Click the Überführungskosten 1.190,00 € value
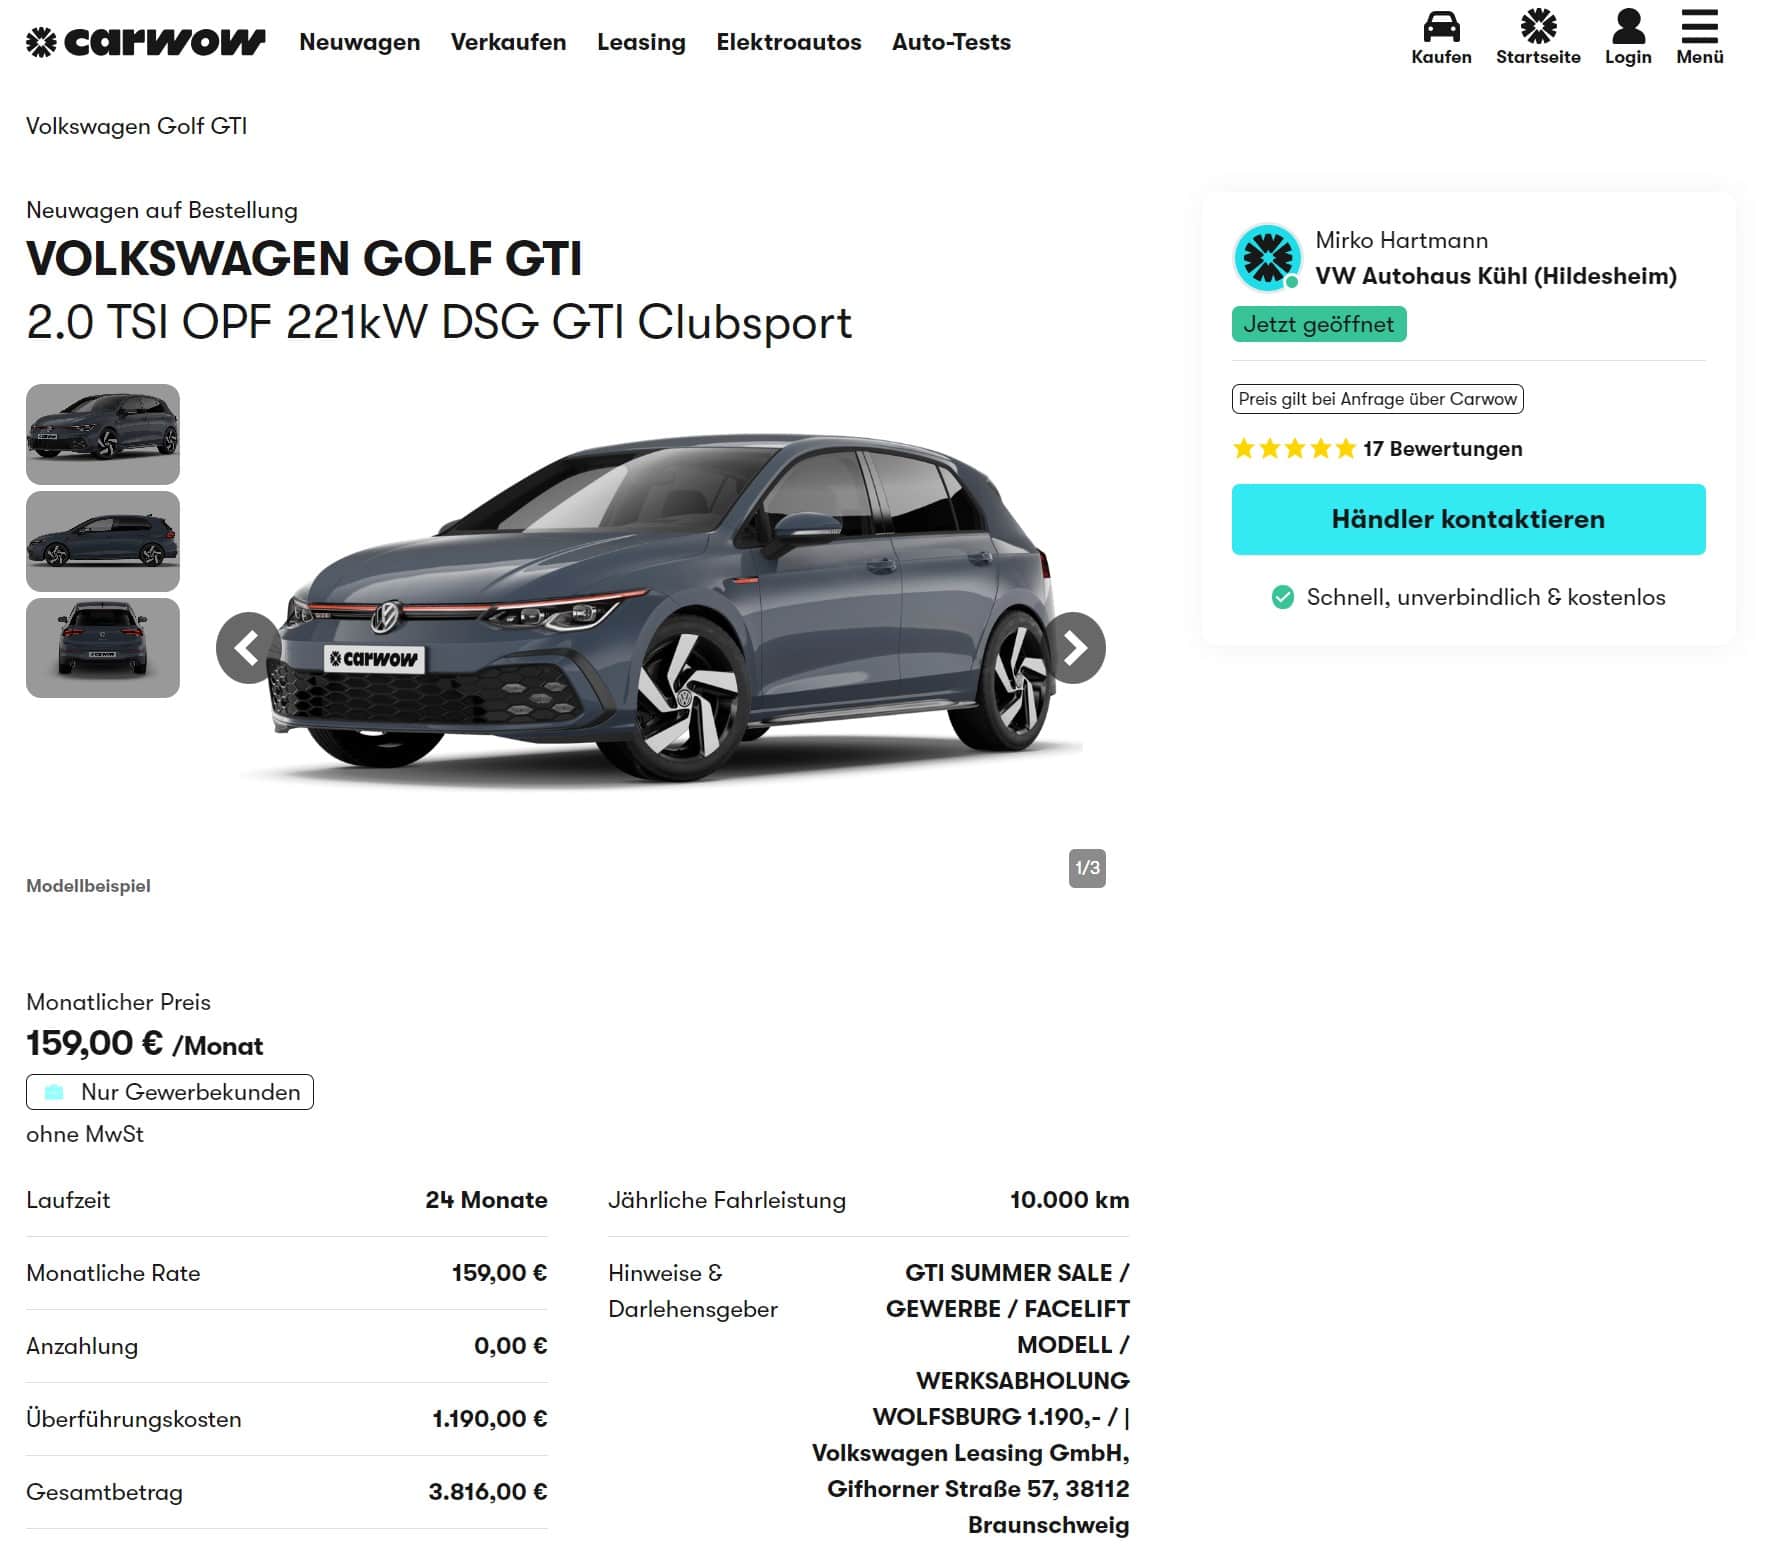Screen dimensions: 1768x1549 489,1419
